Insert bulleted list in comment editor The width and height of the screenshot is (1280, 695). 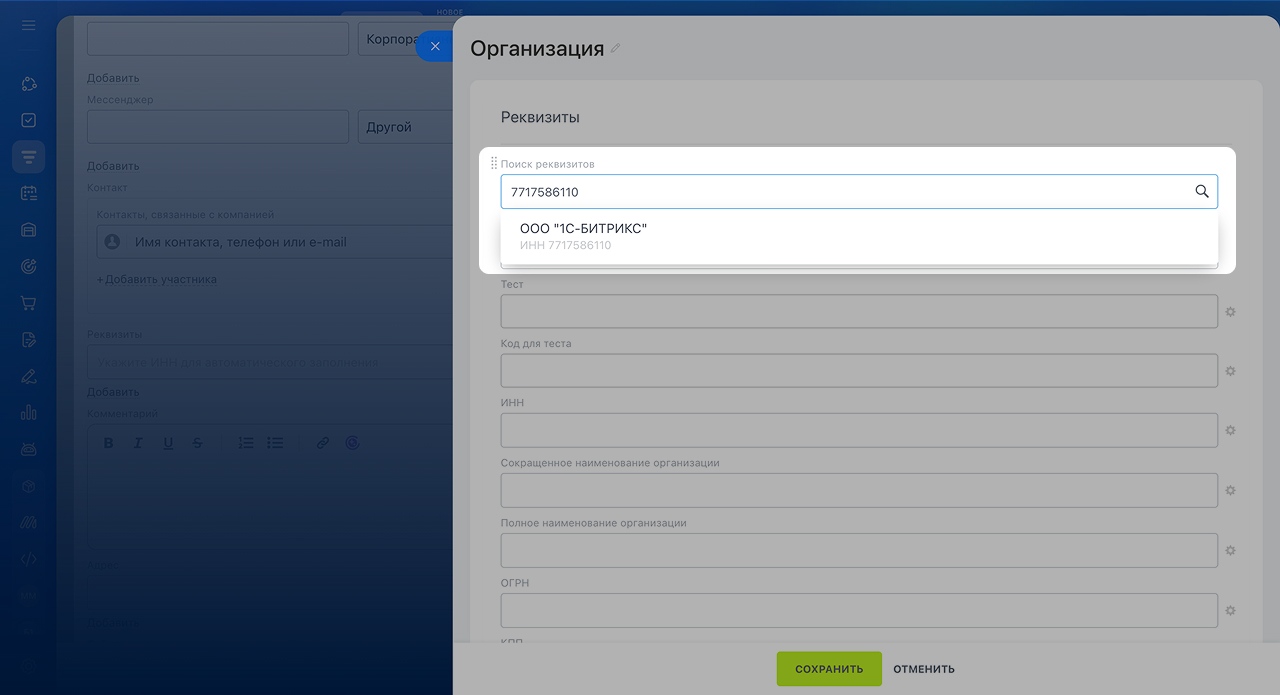coord(275,443)
